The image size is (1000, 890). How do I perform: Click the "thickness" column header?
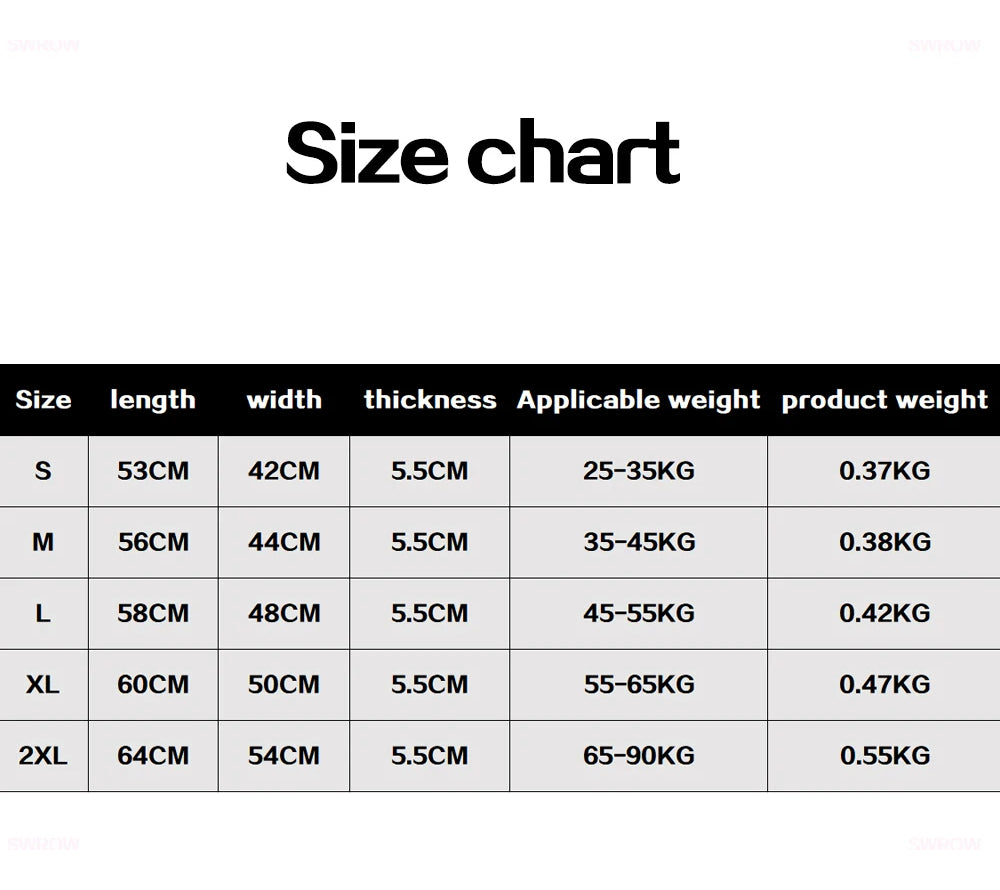(x=430, y=400)
